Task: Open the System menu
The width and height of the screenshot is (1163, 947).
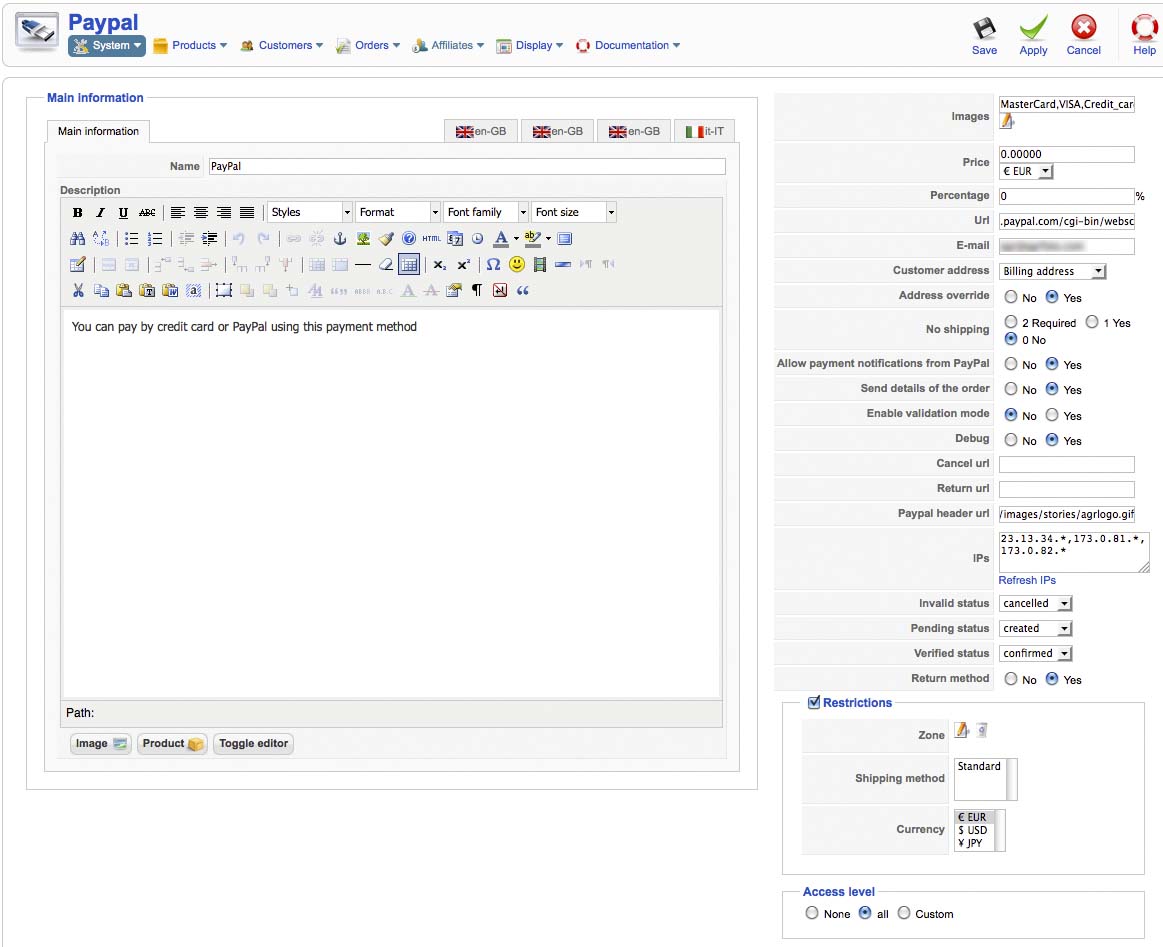Action: 107,46
